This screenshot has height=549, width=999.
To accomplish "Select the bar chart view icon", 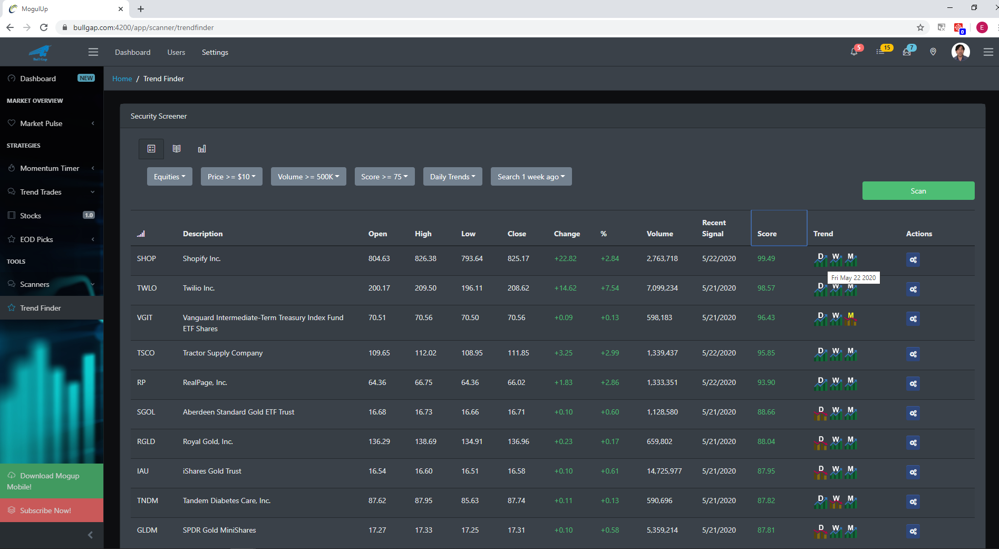I will pos(202,148).
